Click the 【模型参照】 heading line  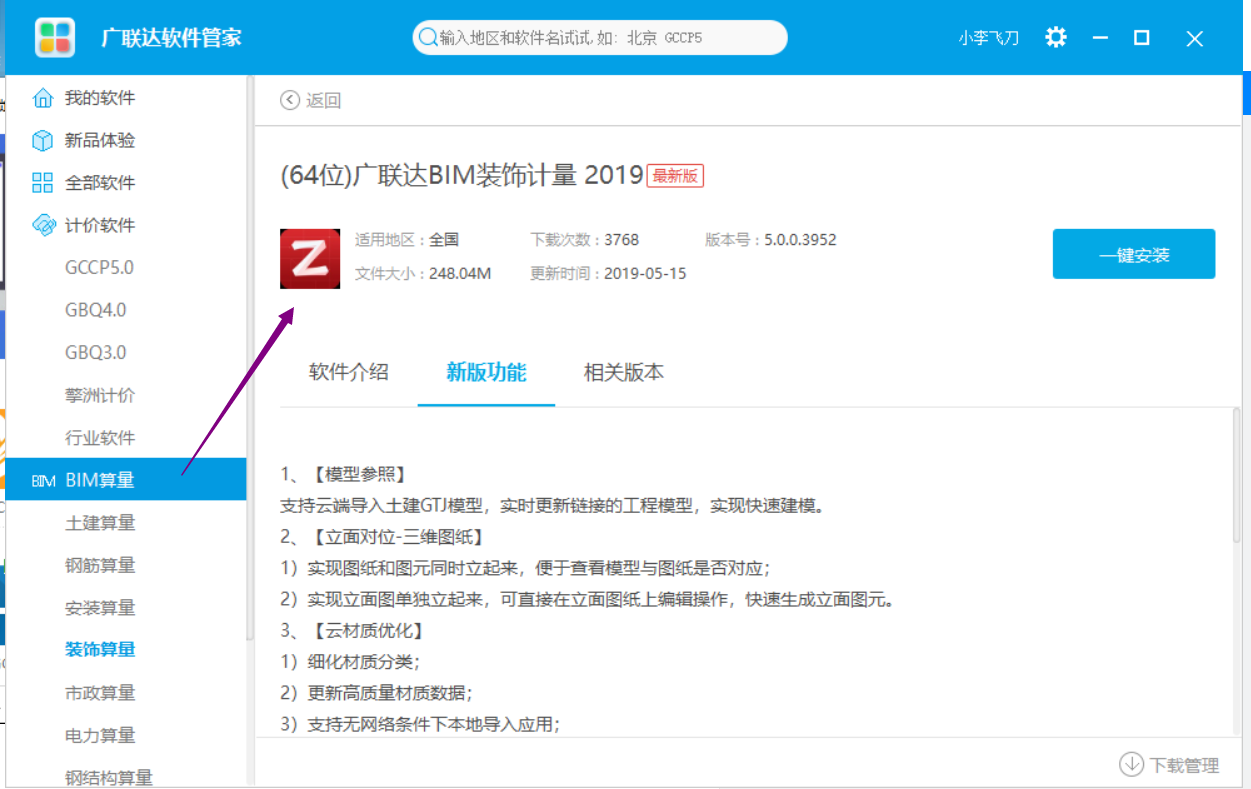(x=345, y=474)
